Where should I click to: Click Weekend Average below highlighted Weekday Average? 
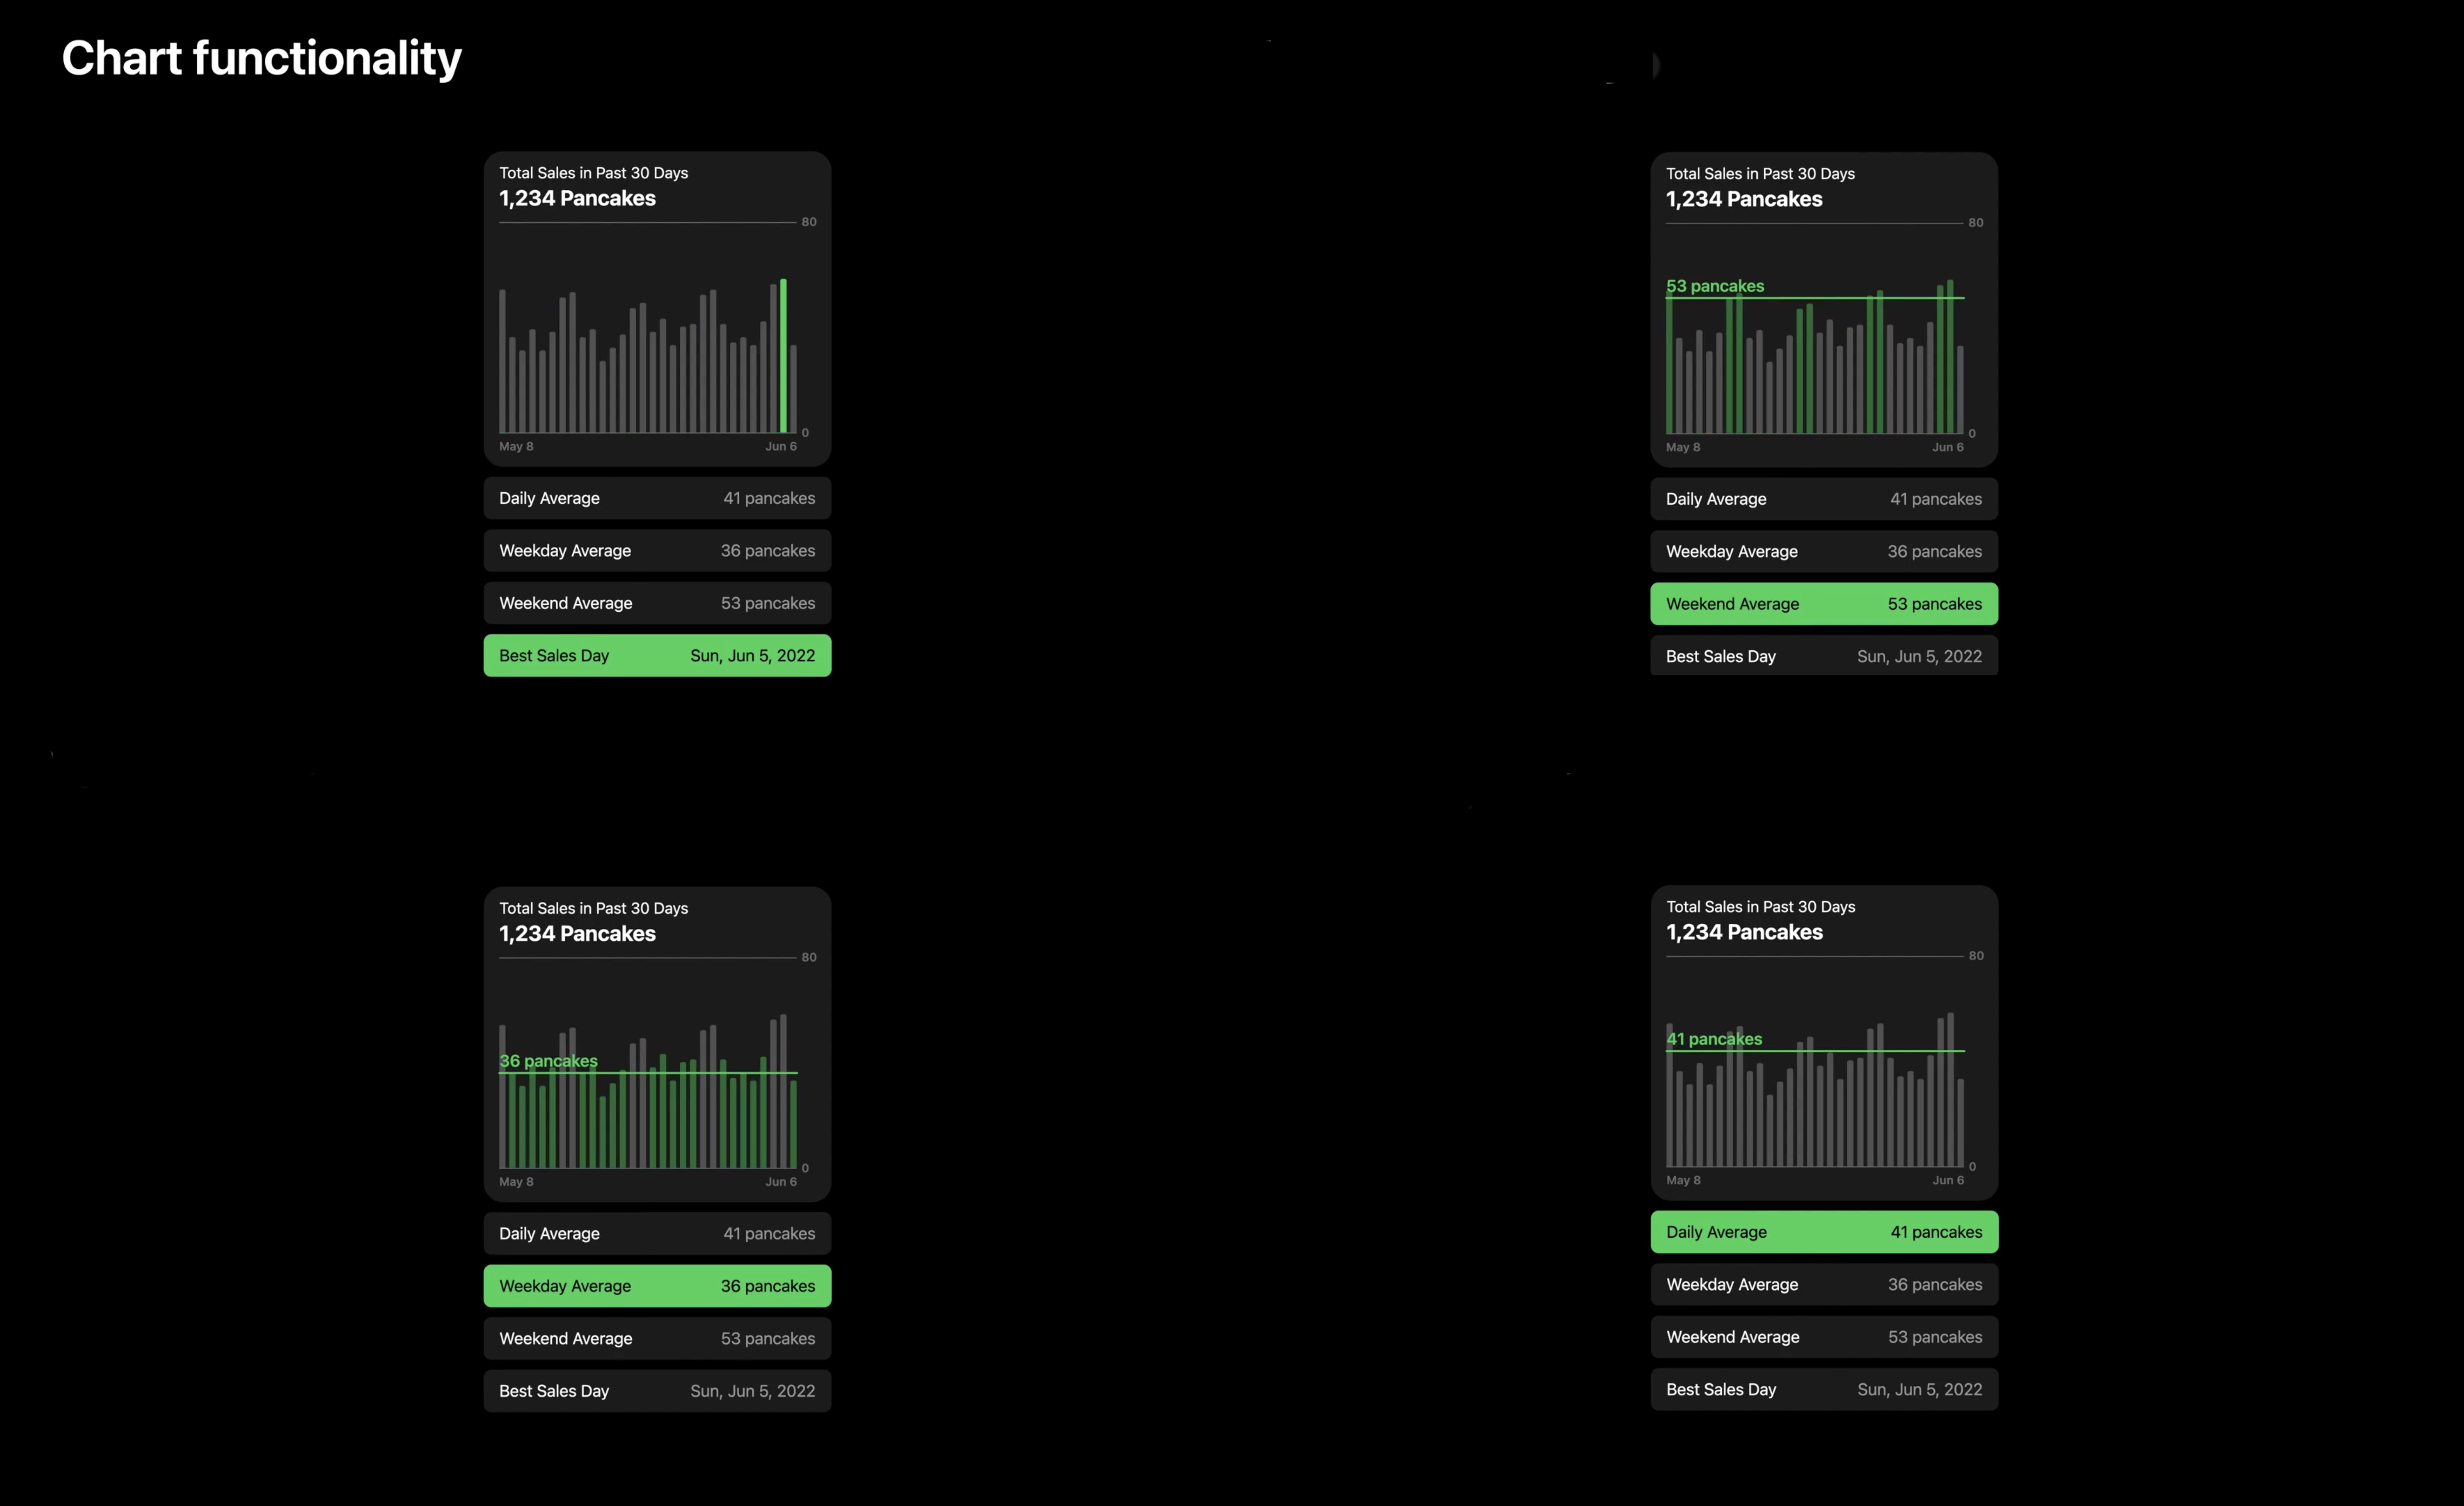coord(657,1338)
